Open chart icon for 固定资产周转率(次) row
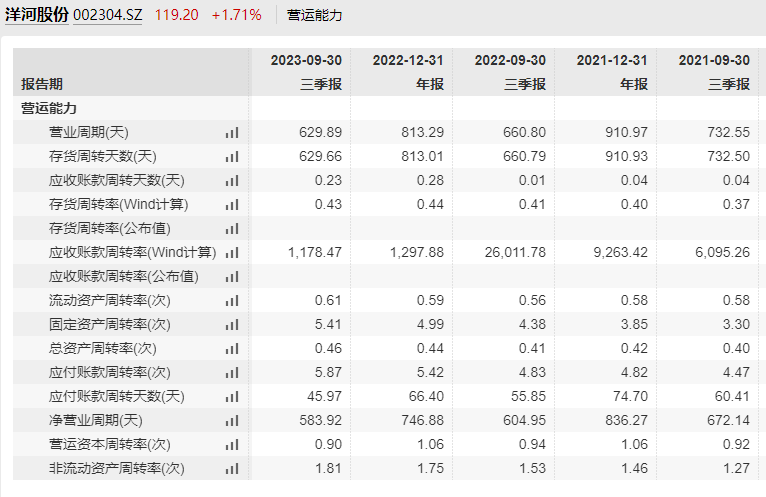Image resolution: width=766 pixels, height=497 pixels. point(232,324)
